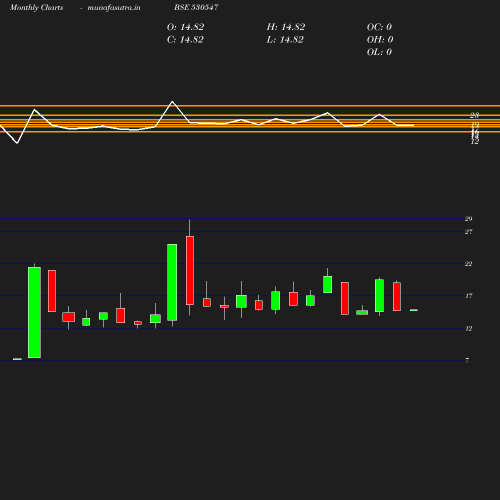Select the 'OC: 0' reading
The height and width of the screenshot is (500, 500).
click(379, 27)
